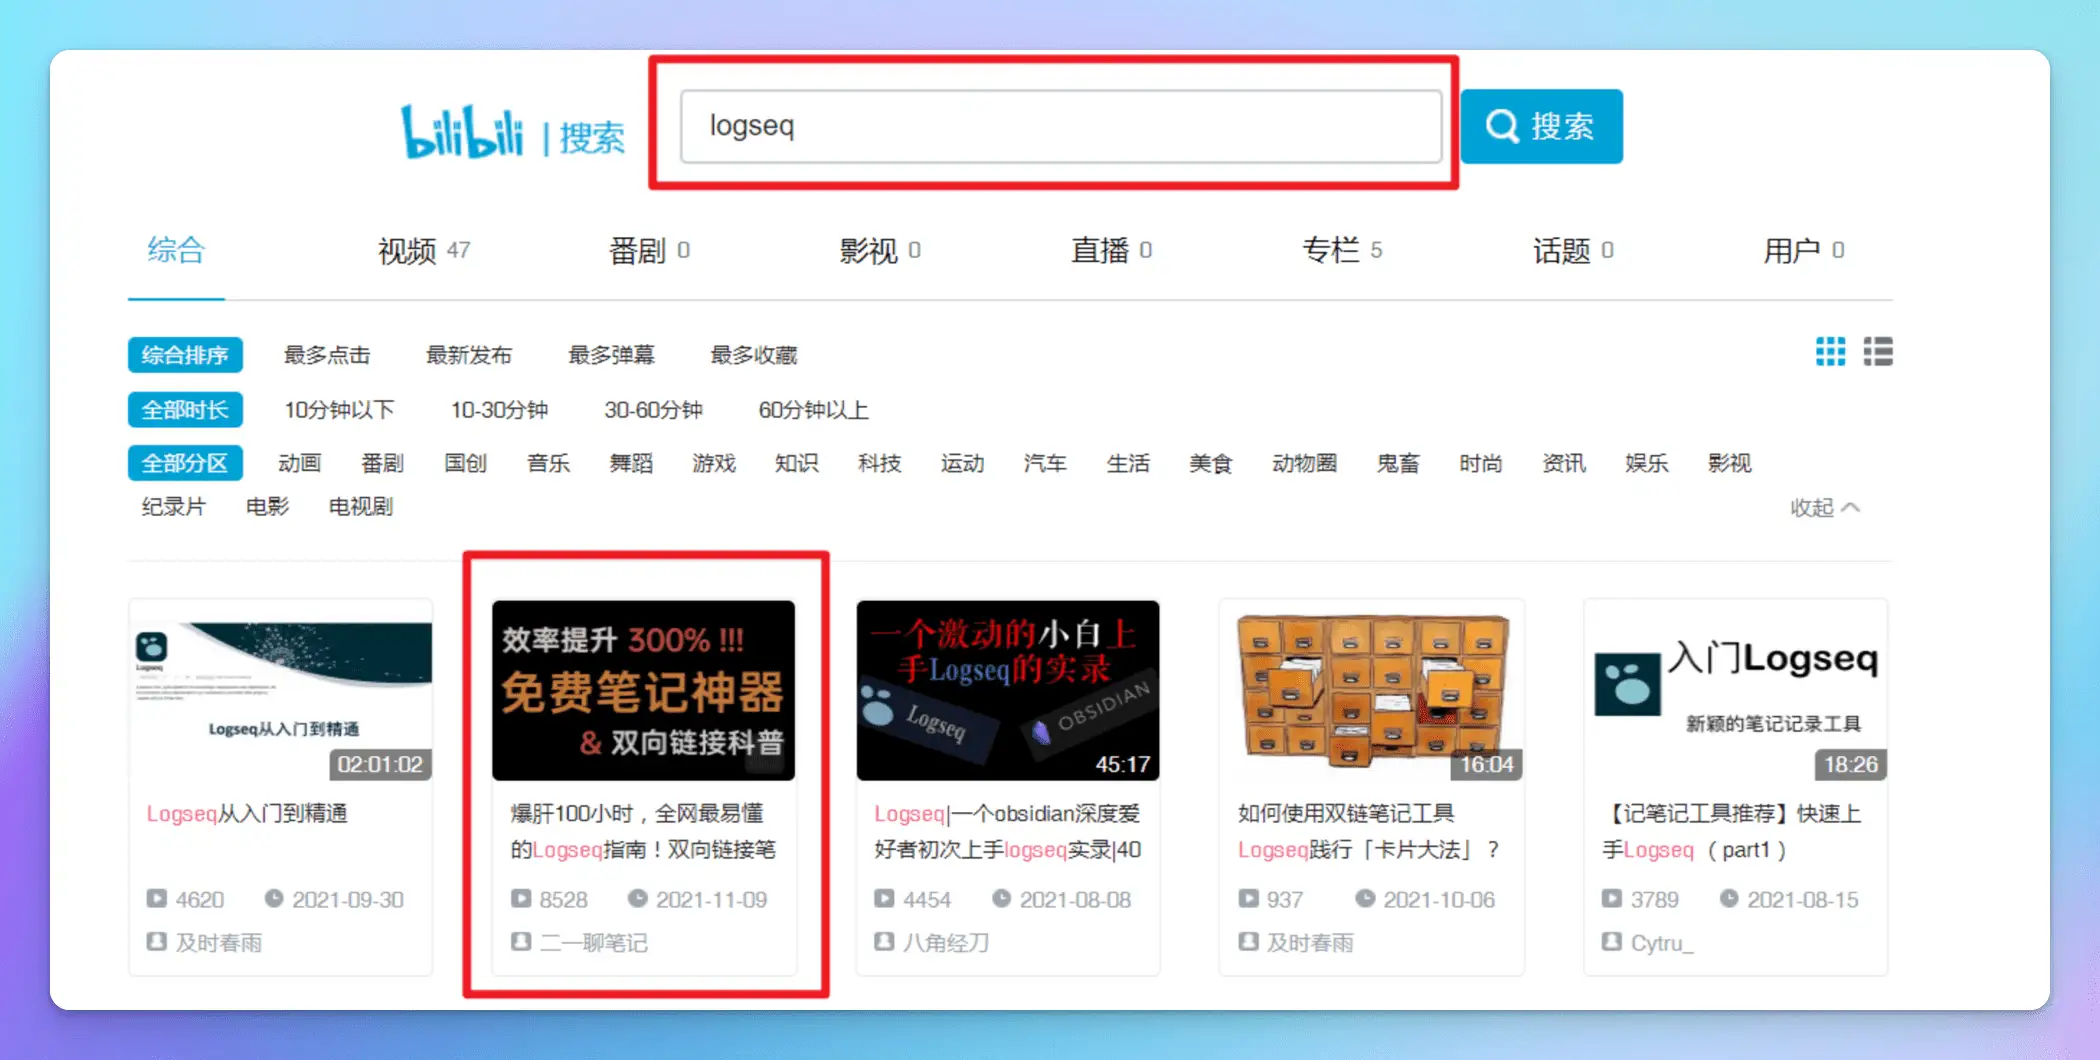
Task: Filter by 运动 category
Action: (x=962, y=463)
